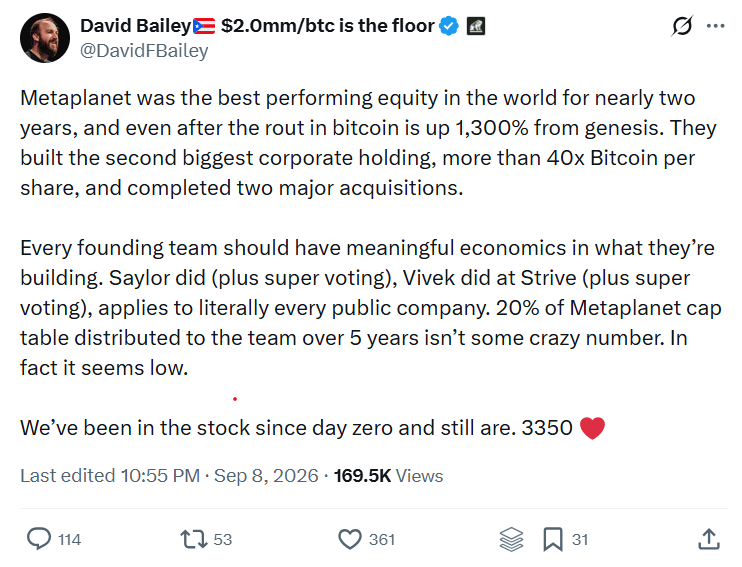The image size is (742, 567).
Task: Click the 114 replies count
Action: [70, 540]
